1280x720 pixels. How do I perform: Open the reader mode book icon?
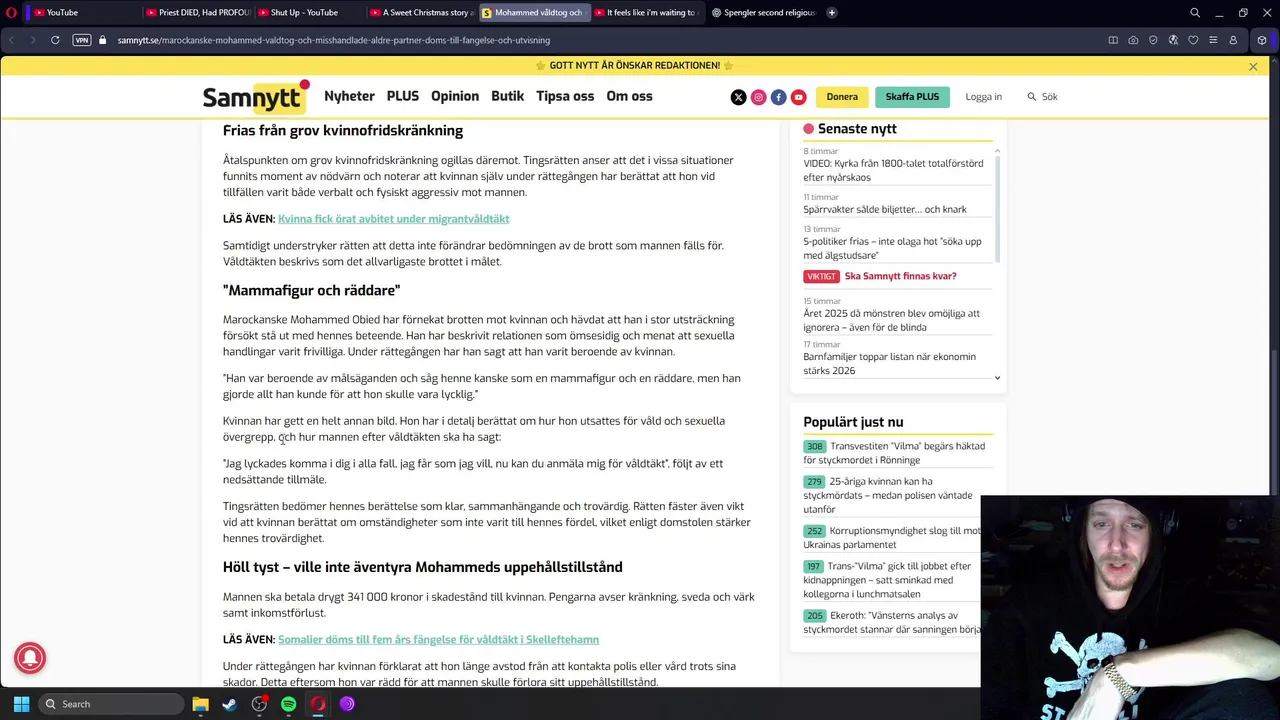[x=1113, y=40]
